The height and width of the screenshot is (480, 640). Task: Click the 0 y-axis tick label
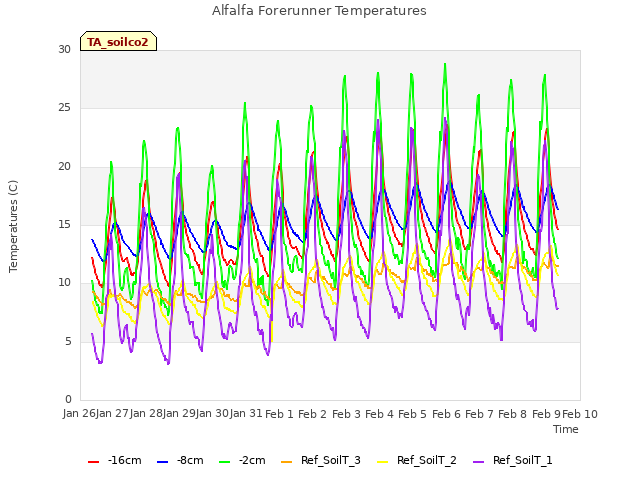click(x=68, y=400)
